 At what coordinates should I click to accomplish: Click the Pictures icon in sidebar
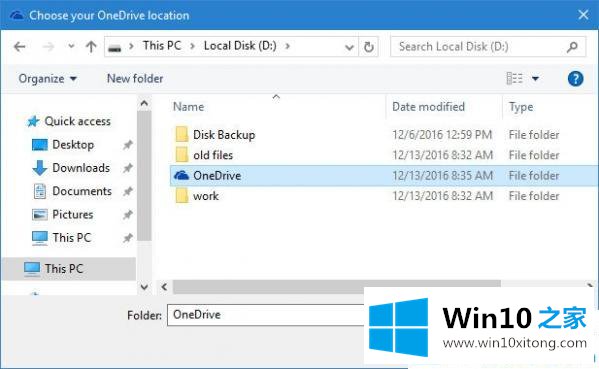40,215
